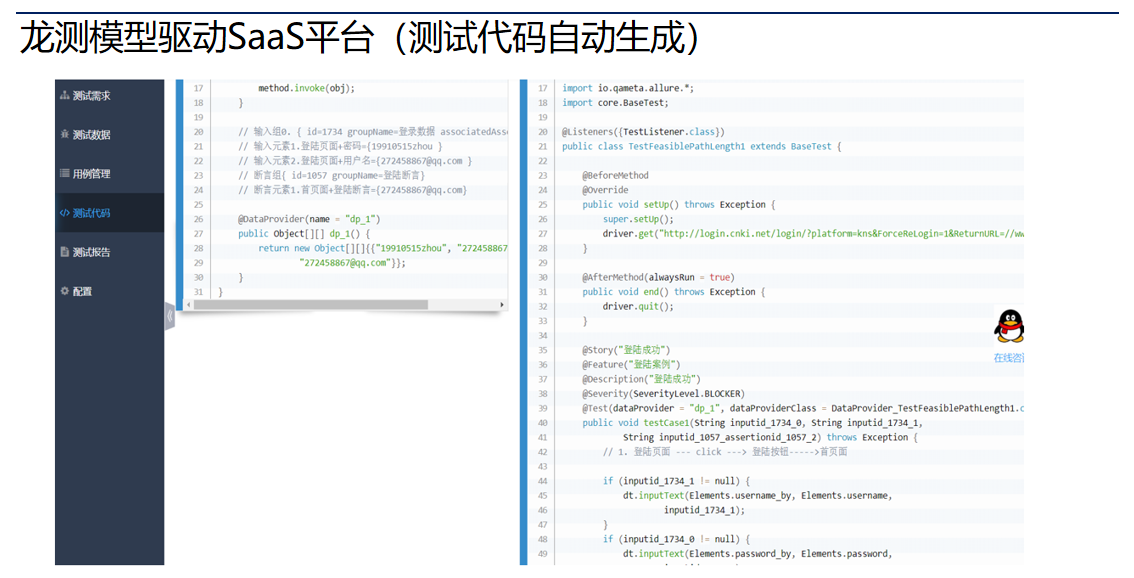Image resolution: width=1134 pixels, height=578 pixels.
Task: Click "public void end() throws Exception" line
Action: (673, 292)
